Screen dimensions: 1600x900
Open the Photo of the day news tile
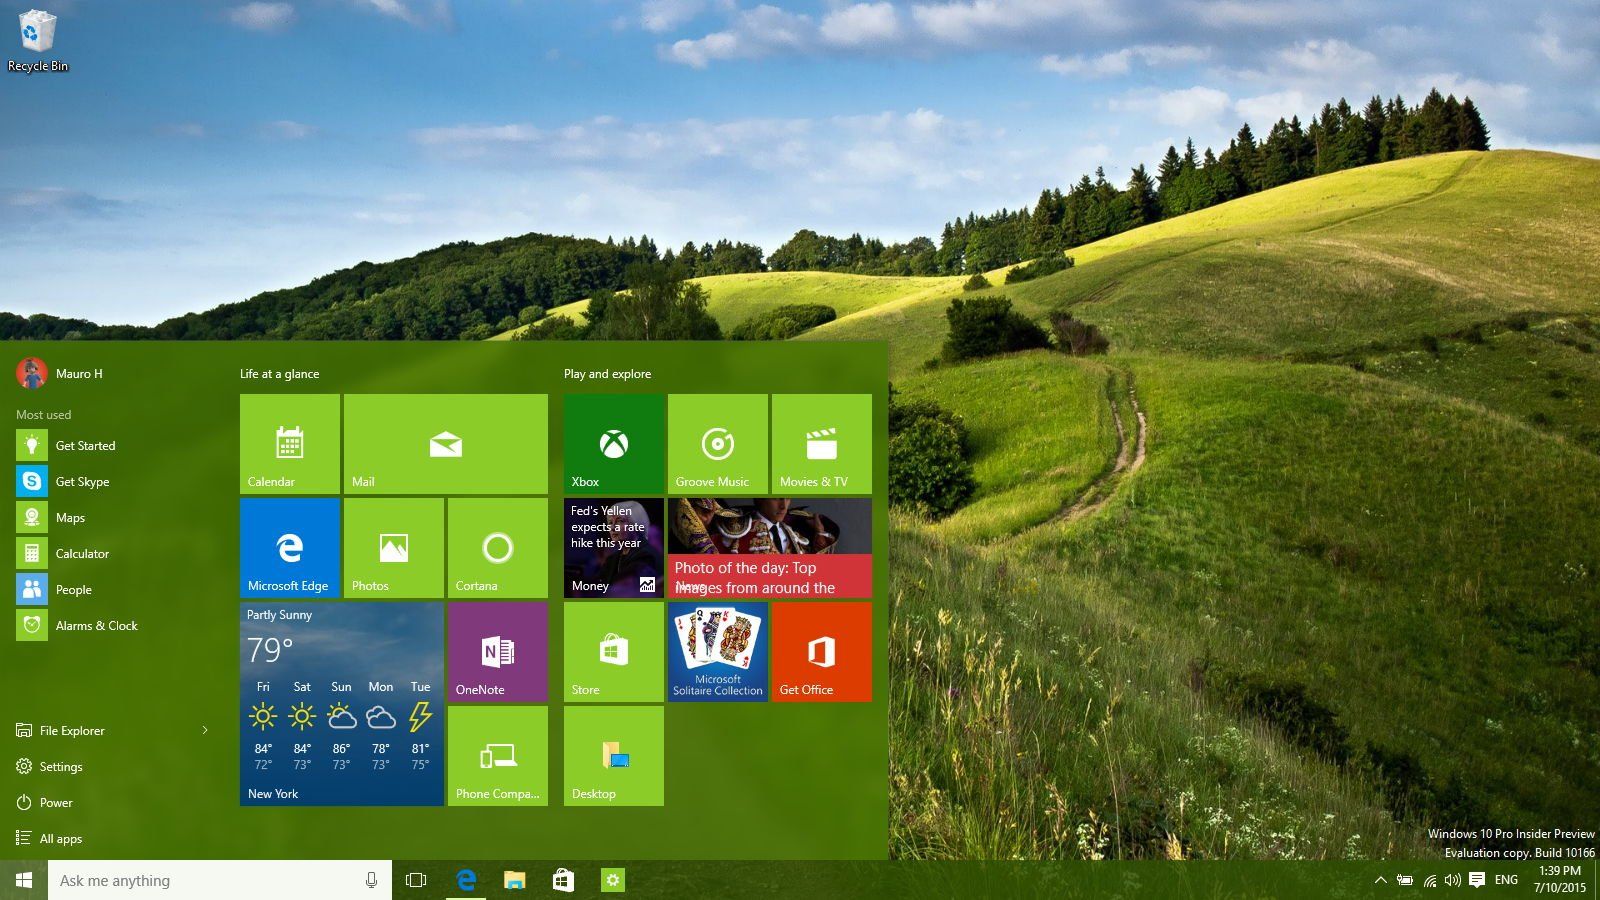[x=770, y=548]
